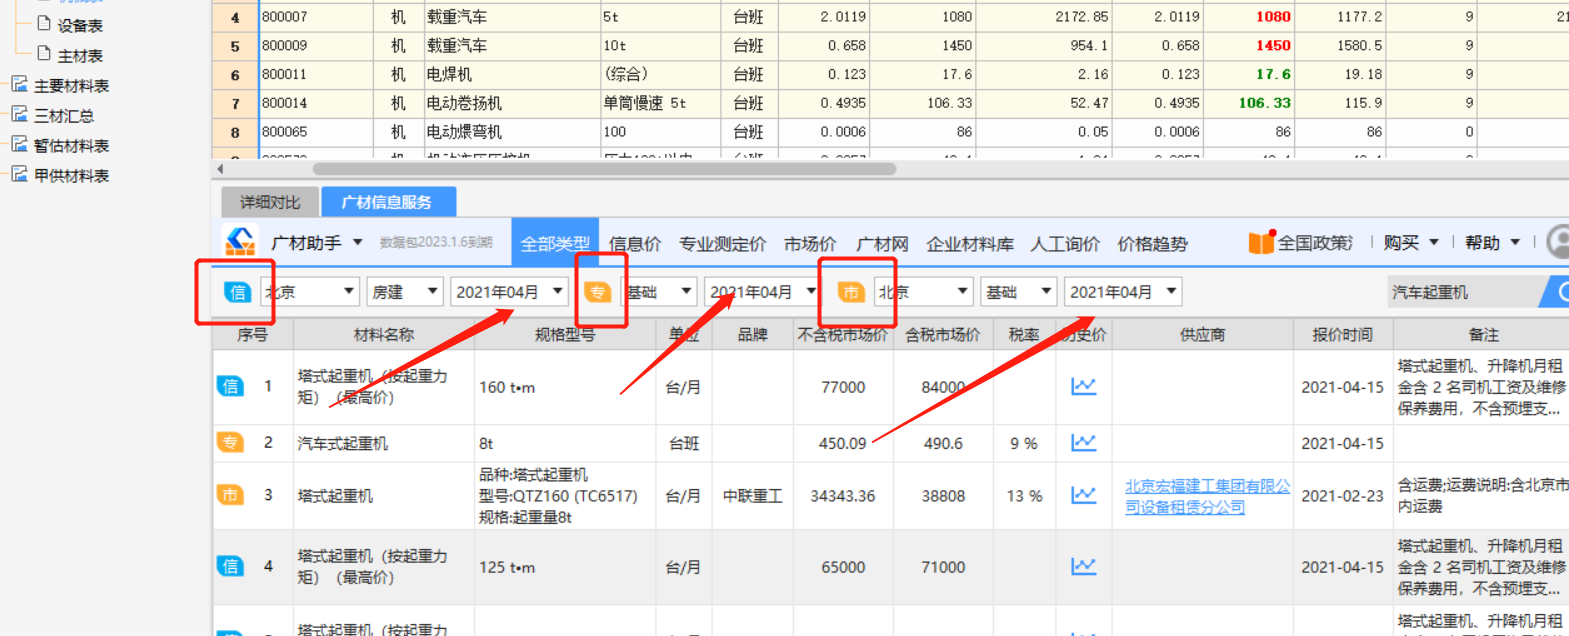Image resolution: width=1569 pixels, height=636 pixels.
Task: Open supplier link 北京宏福建工集团有限公司设备租赁分公司
Action: pos(1207,496)
